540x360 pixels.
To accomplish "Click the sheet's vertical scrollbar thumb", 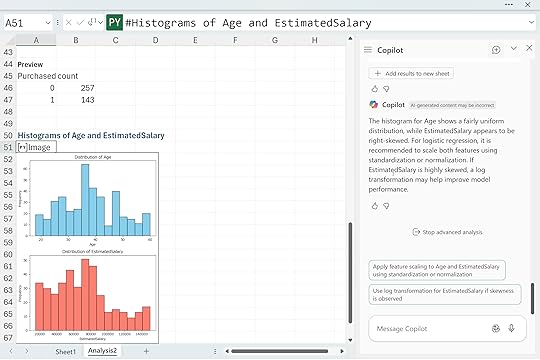I will [350, 273].
